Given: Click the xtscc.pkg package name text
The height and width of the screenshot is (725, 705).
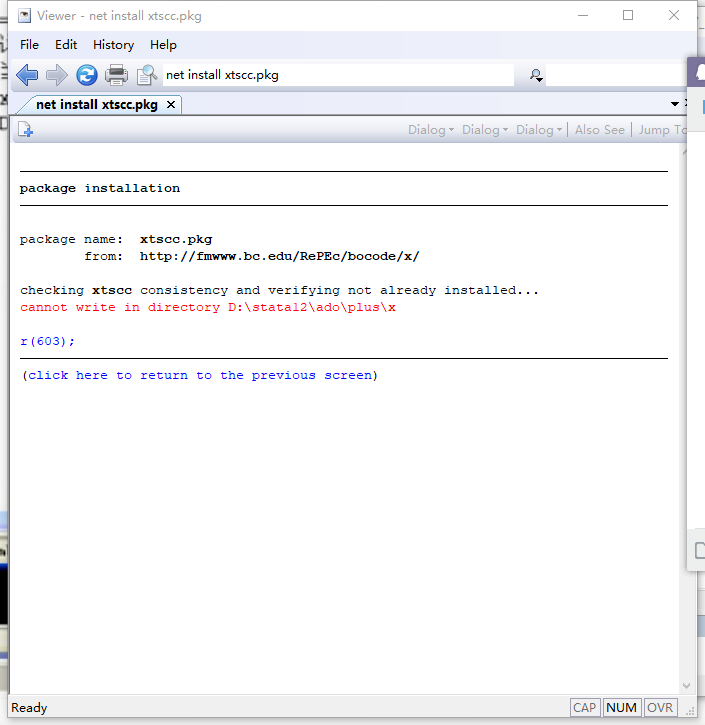Looking at the screenshot, I should (176, 239).
